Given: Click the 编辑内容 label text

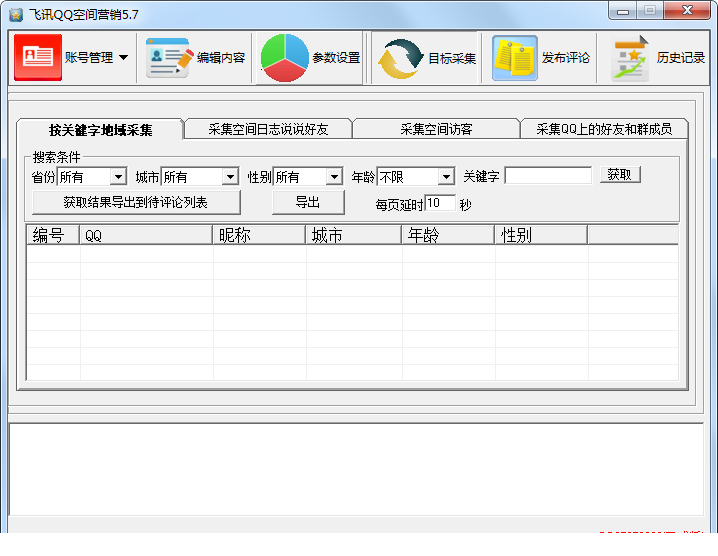Looking at the screenshot, I should click(221, 58).
